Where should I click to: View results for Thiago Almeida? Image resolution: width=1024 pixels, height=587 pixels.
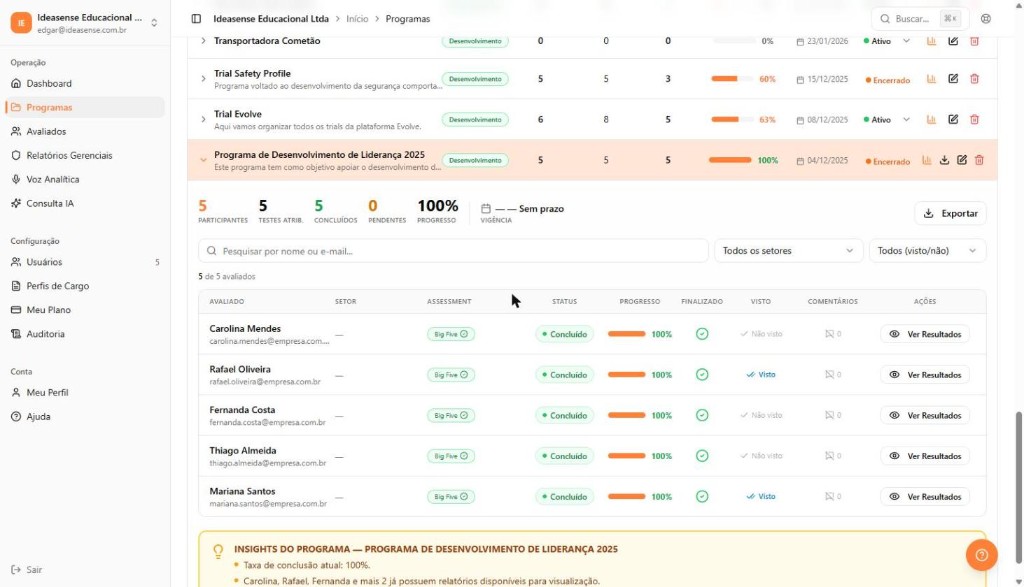[x=925, y=456]
